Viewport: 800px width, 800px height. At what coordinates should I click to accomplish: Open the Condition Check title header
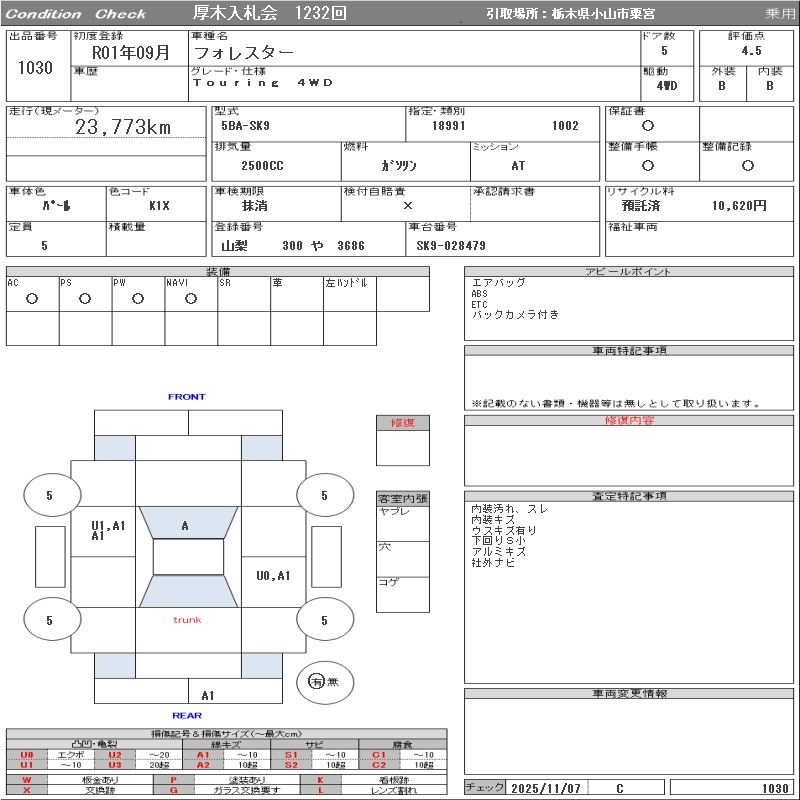point(76,14)
